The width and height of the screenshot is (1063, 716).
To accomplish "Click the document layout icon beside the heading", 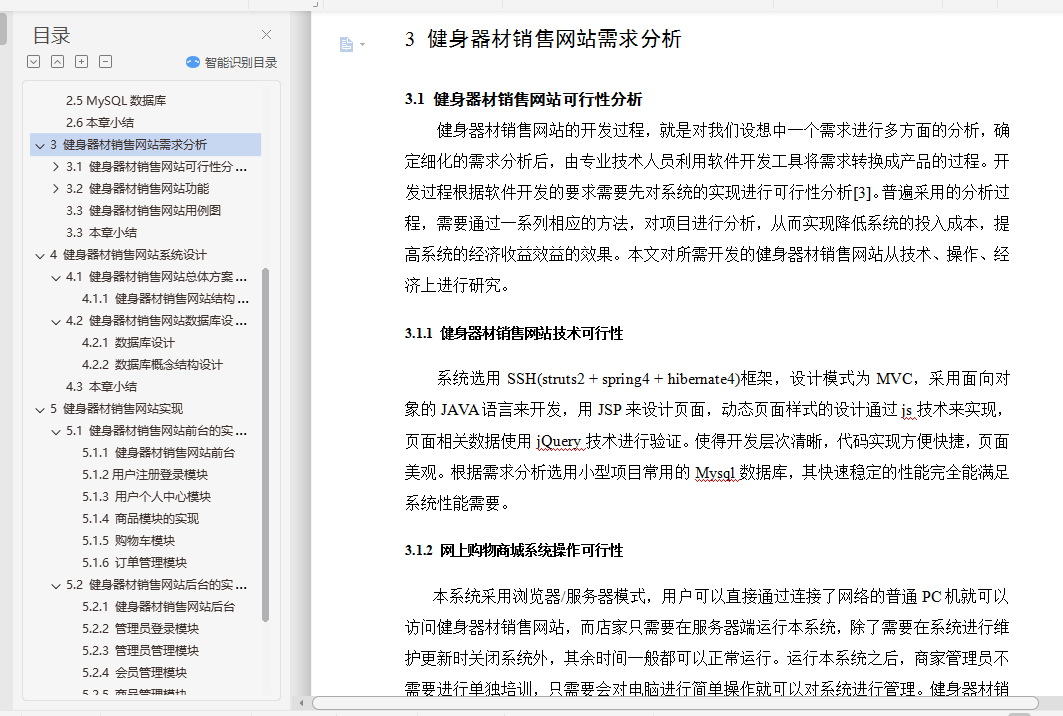I will click(x=346, y=45).
